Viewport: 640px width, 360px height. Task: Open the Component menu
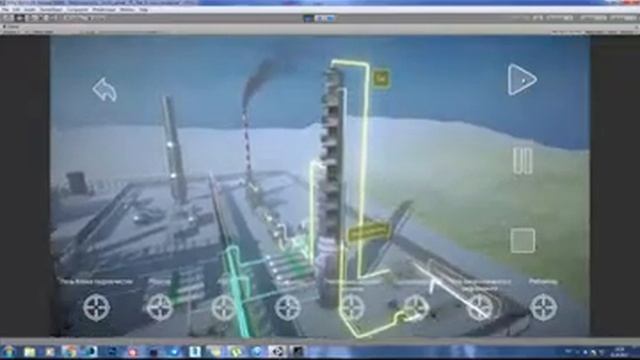78,9
